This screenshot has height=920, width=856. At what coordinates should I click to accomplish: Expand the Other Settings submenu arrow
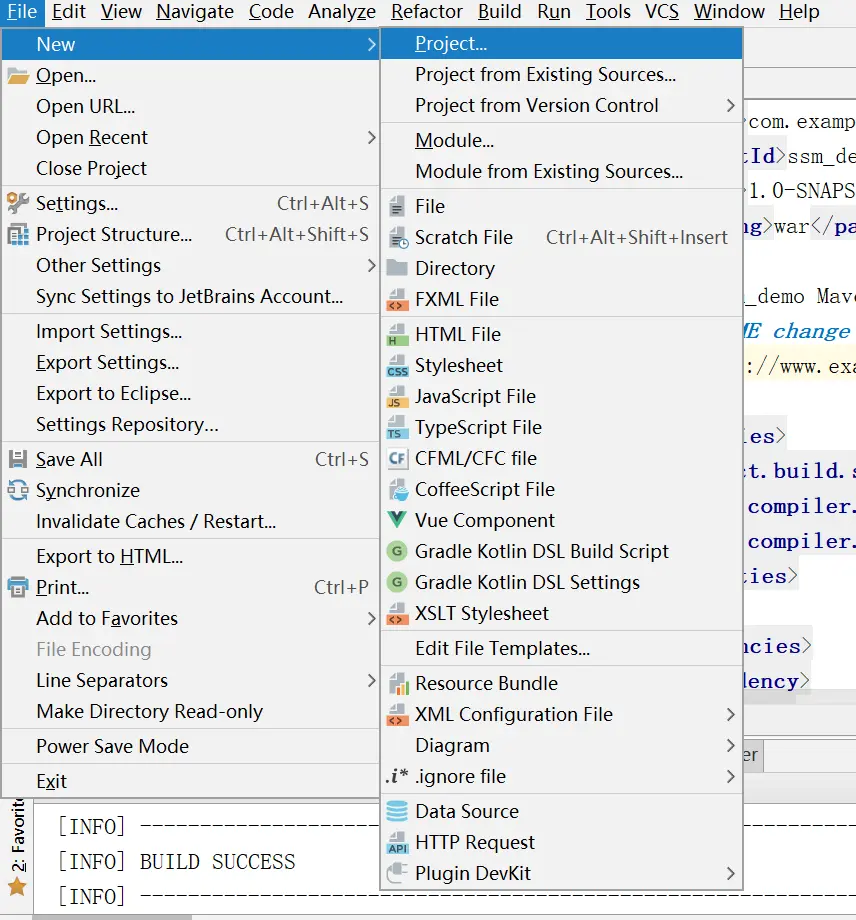coord(371,265)
